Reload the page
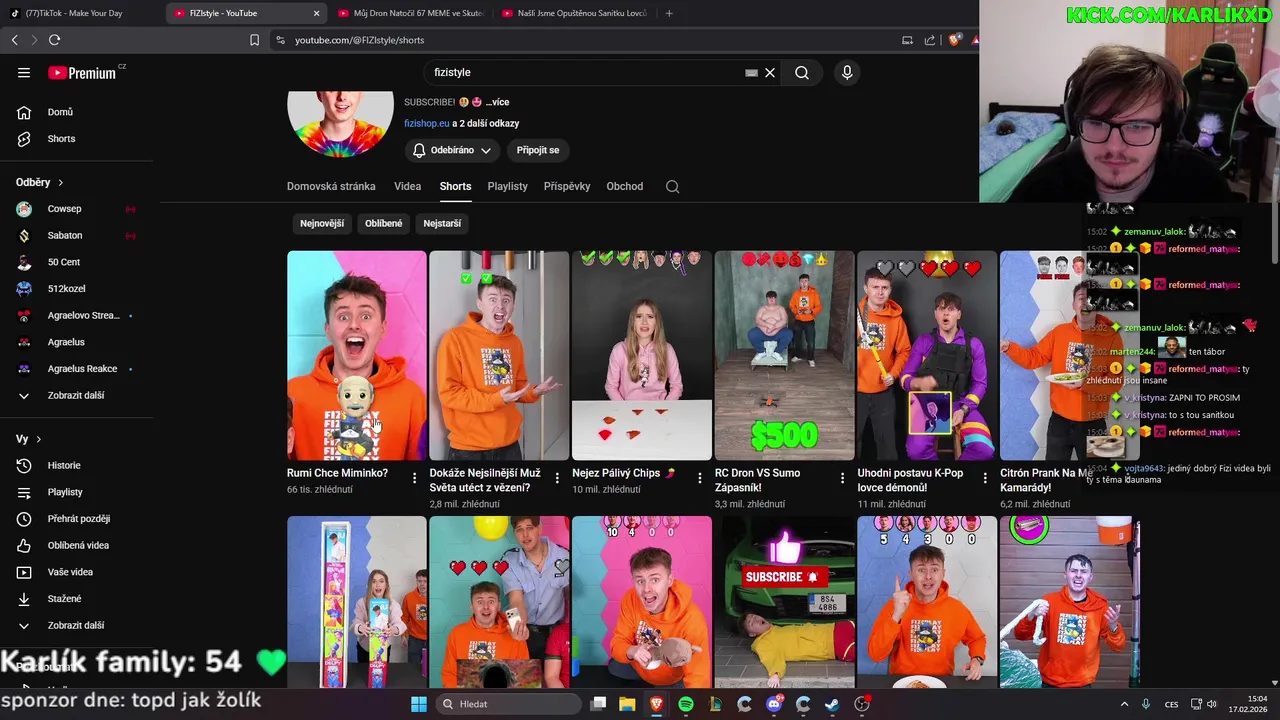Image resolution: width=1280 pixels, height=720 pixels. click(x=54, y=40)
